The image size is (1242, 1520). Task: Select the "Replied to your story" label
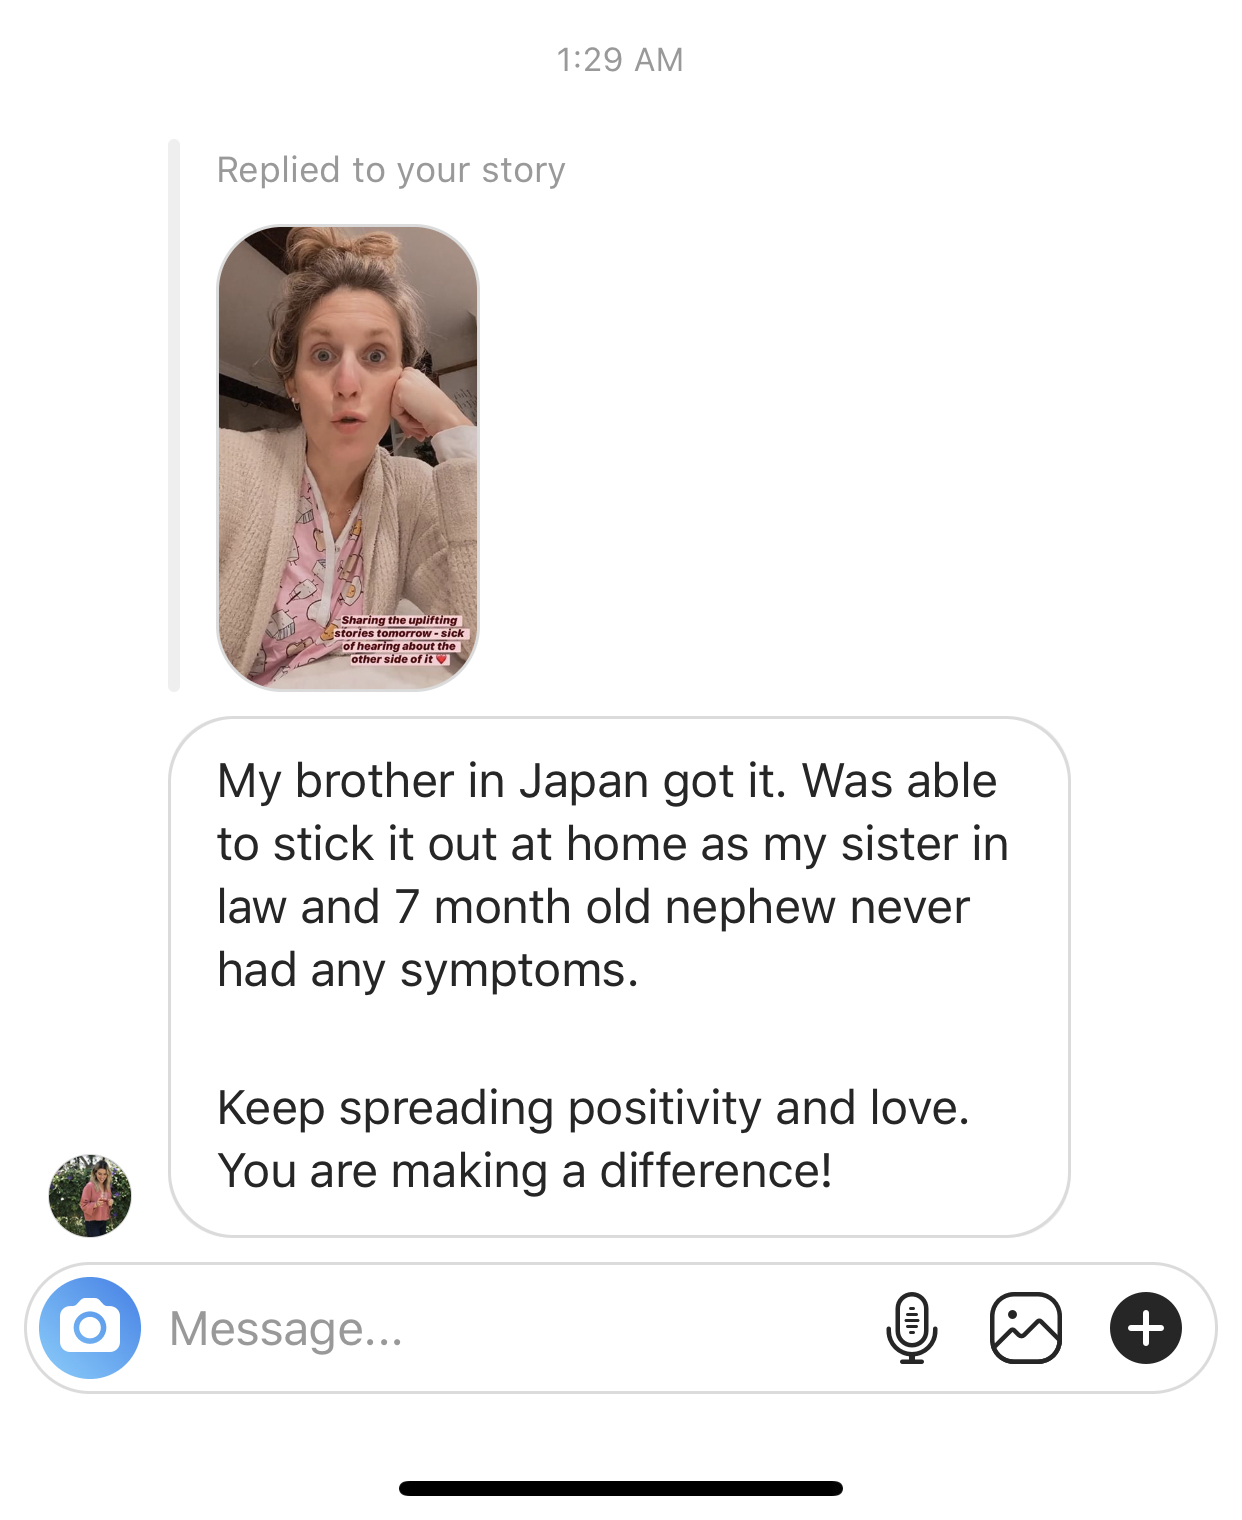coord(391,170)
